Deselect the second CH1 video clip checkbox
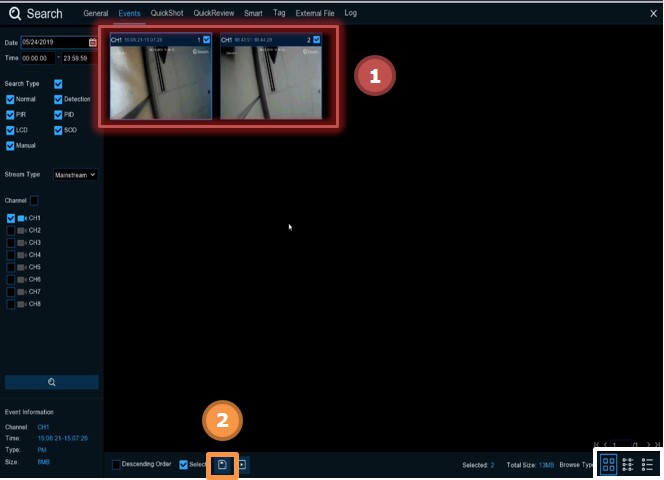This screenshot has width=664, height=480. (x=317, y=40)
